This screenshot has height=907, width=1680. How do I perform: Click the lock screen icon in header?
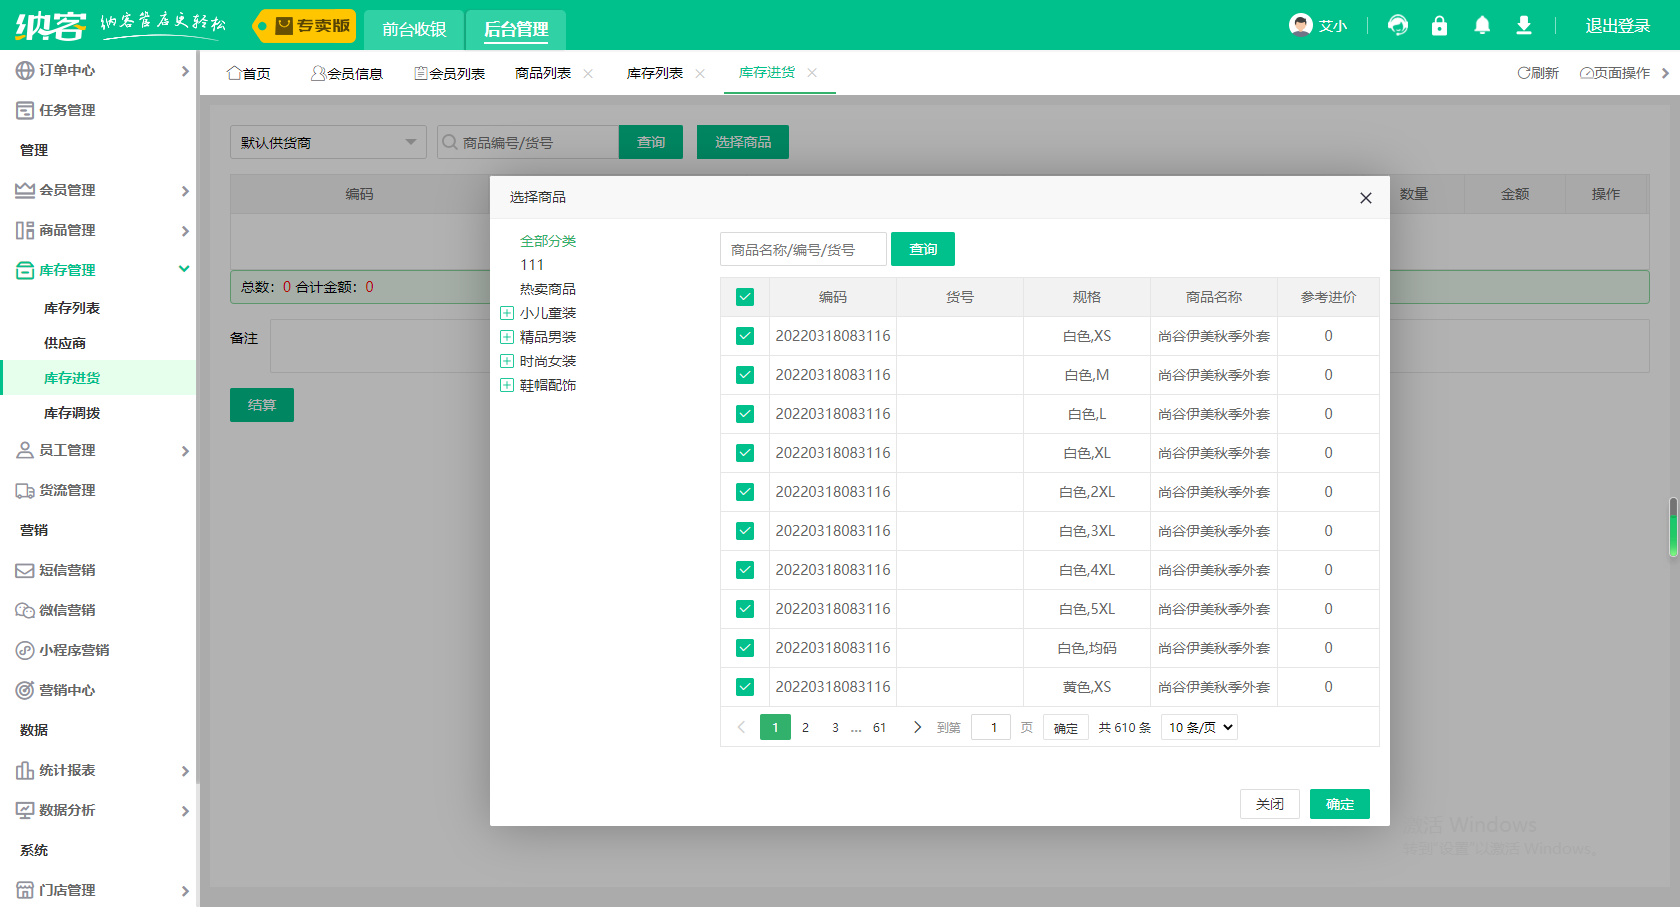tap(1439, 25)
